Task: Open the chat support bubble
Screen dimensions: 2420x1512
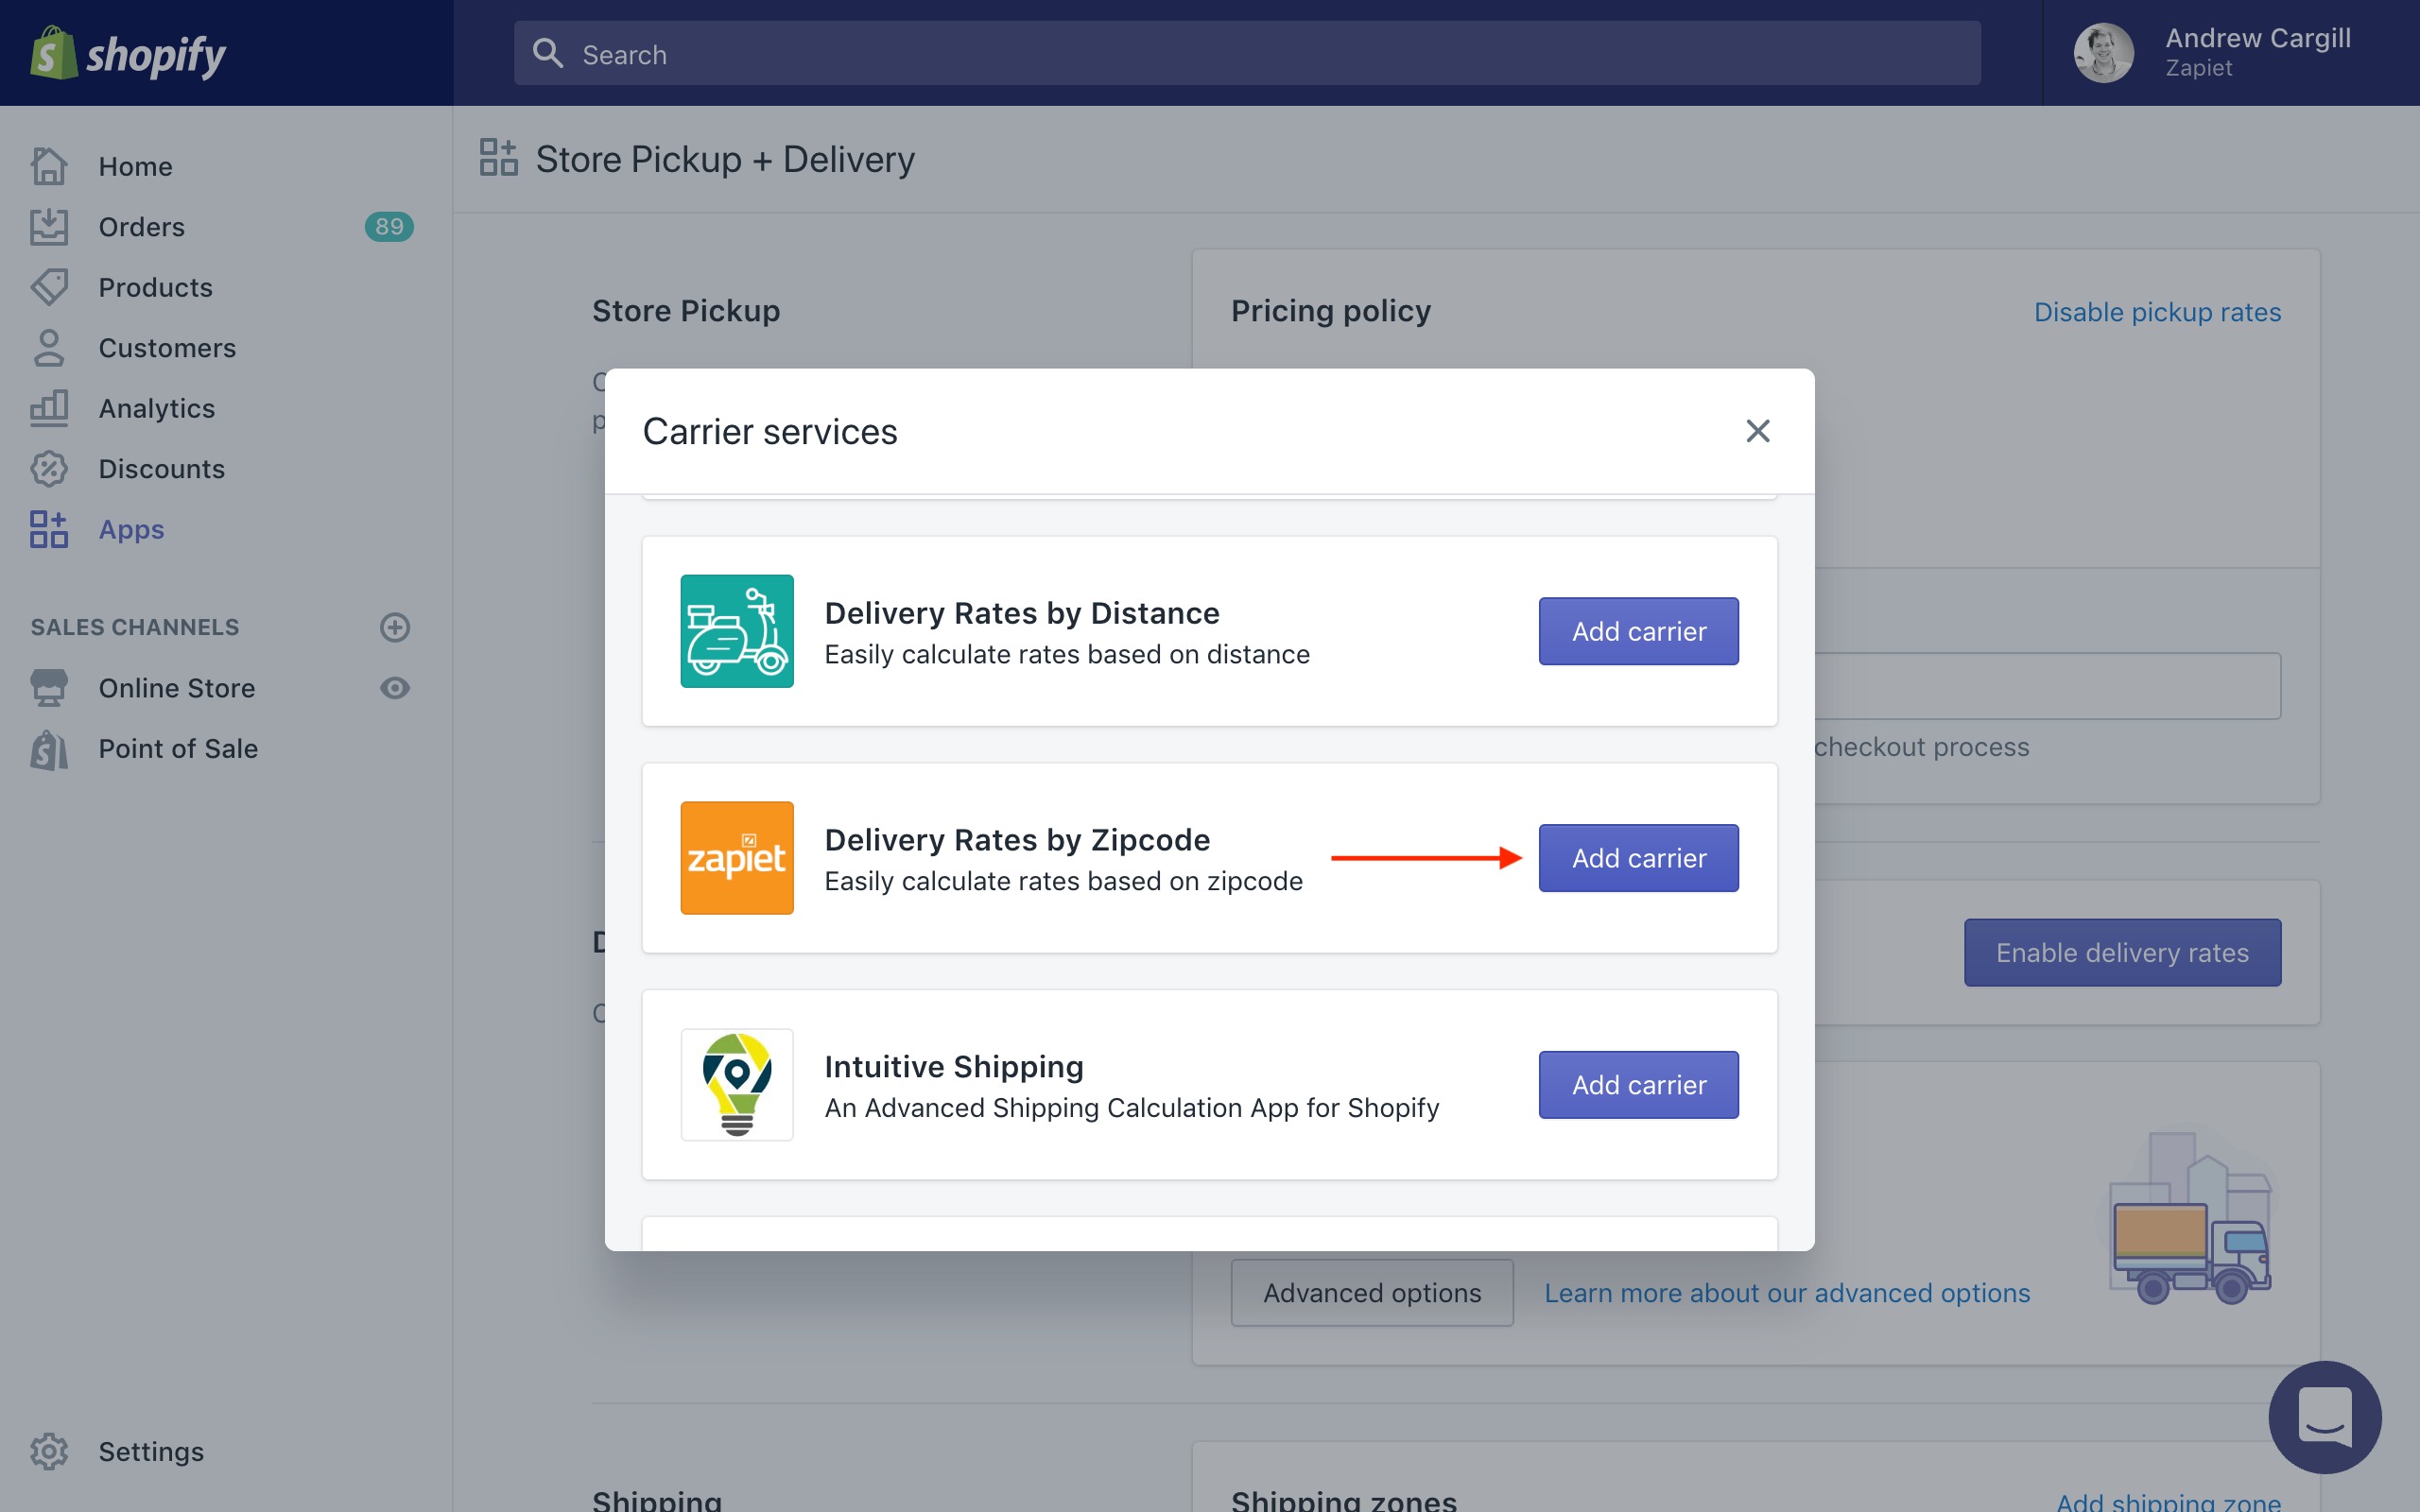Action: [2325, 1417]
